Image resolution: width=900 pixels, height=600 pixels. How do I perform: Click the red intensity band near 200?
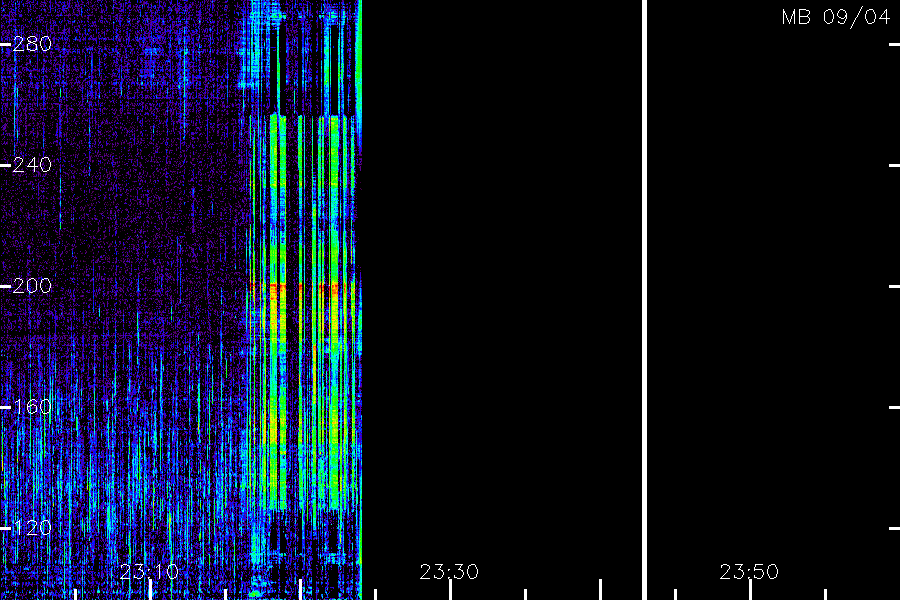tap(302, 286)
